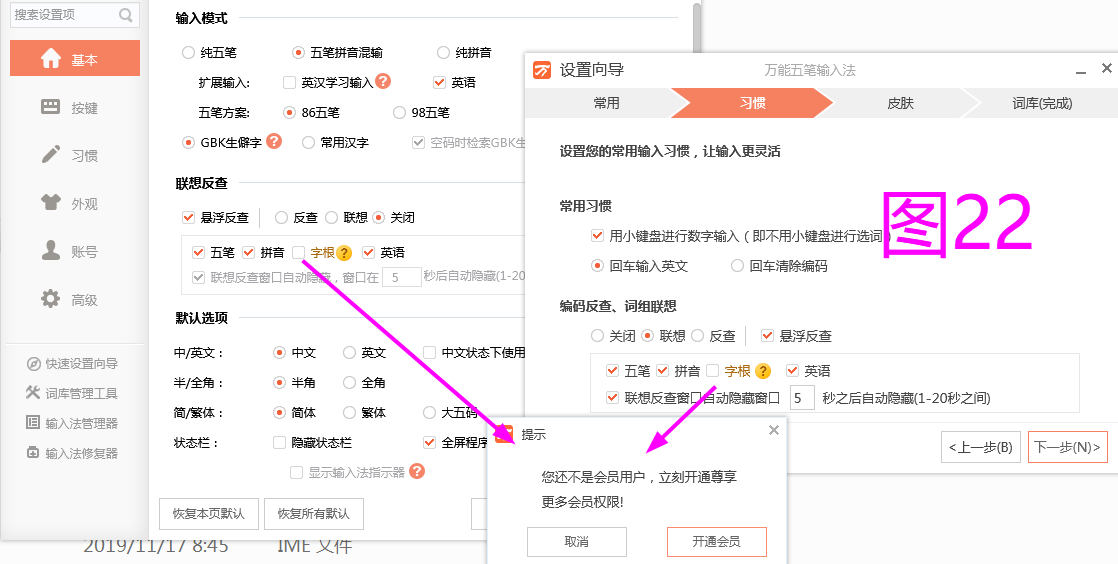This screenshot has height=564, width=1118.
Task: Click the 开通会员 button
Action: coord(716,541)
